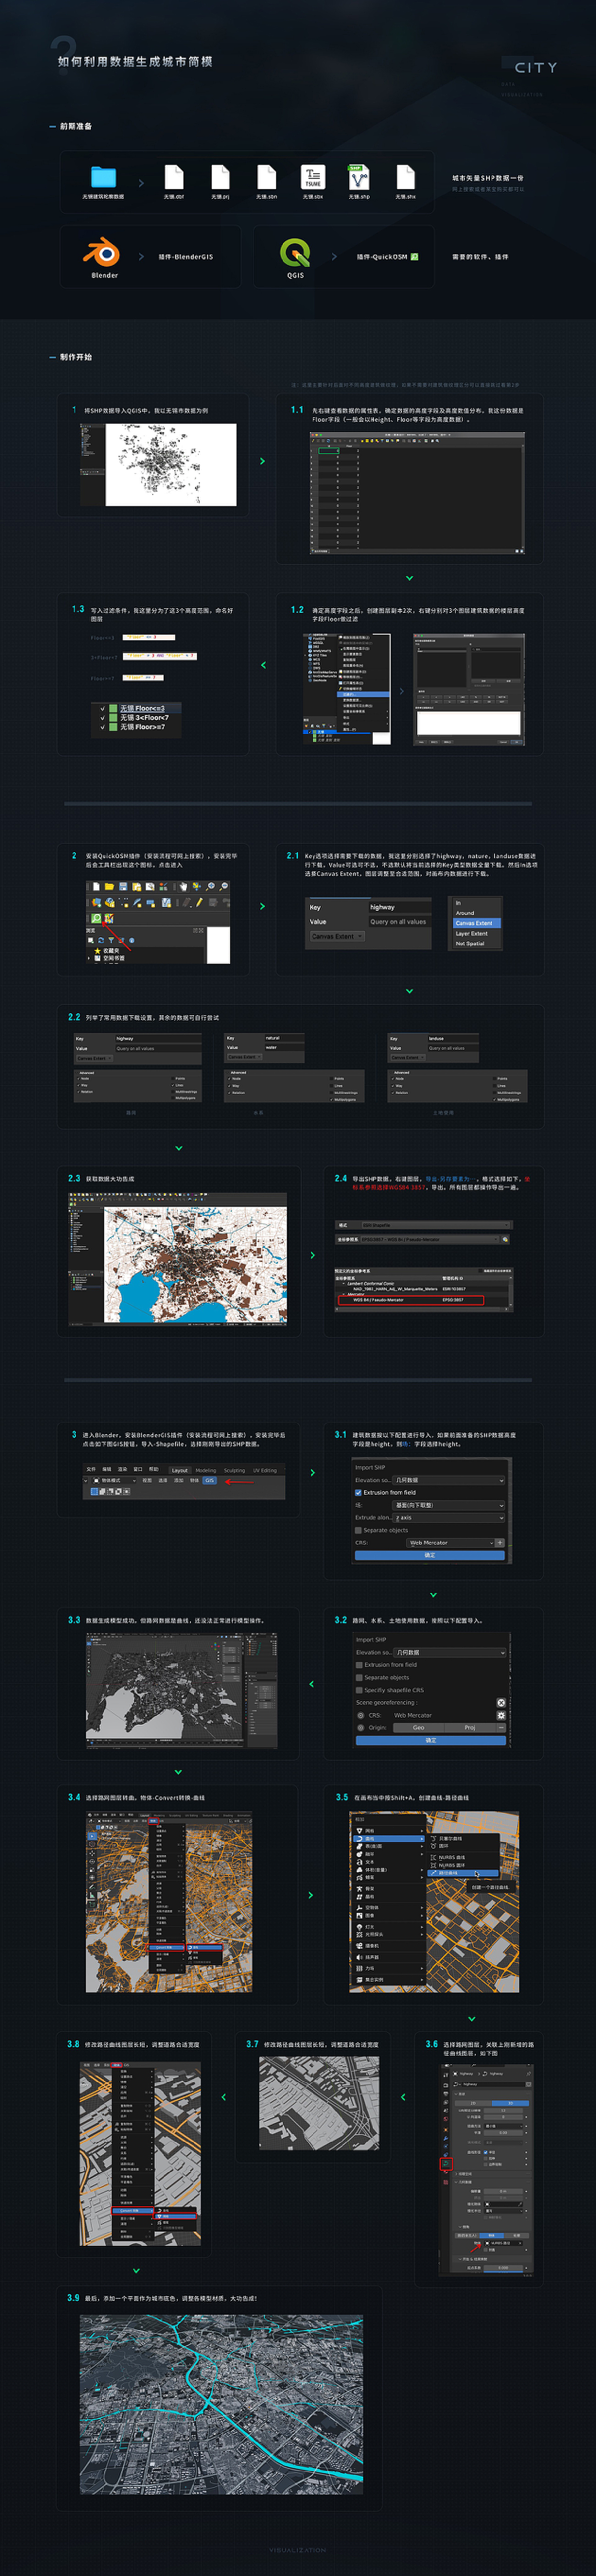Select the 无锡.shx file icon
Screen dimensions: 596x2576
tap(405, 177)
